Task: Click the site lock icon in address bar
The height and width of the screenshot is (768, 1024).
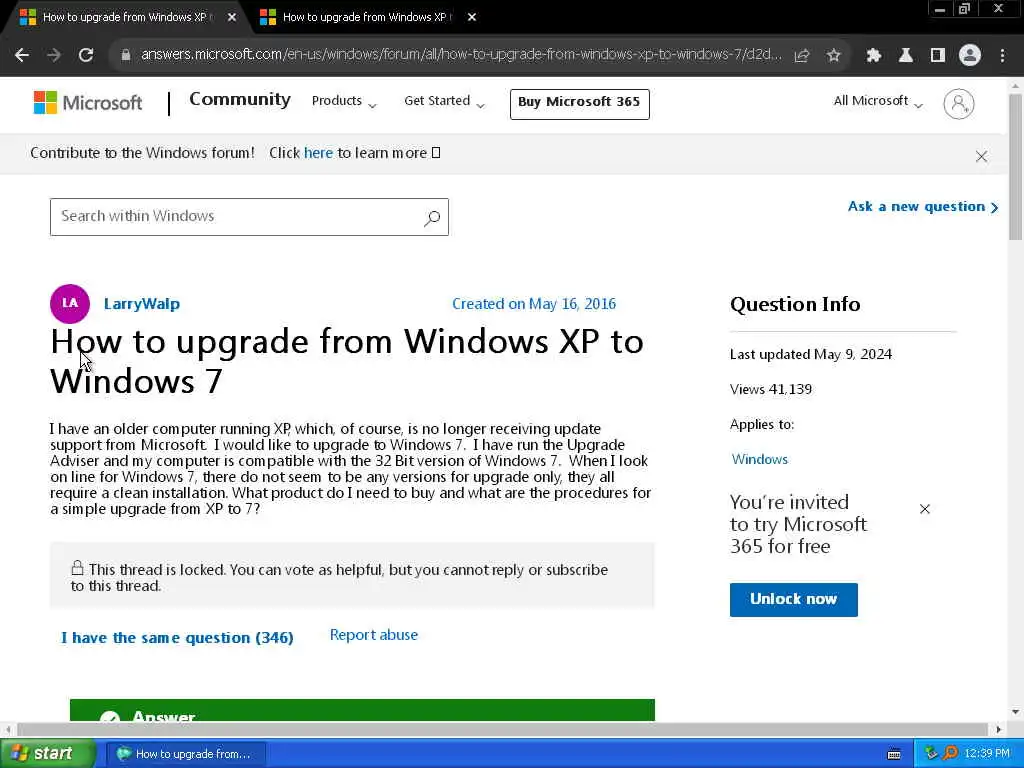Action: click(126, 55)
